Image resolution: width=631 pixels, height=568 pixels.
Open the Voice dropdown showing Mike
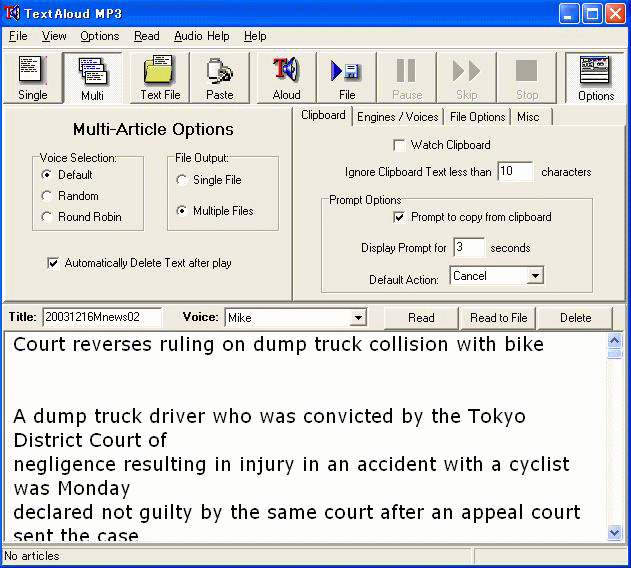pos(358,318)
